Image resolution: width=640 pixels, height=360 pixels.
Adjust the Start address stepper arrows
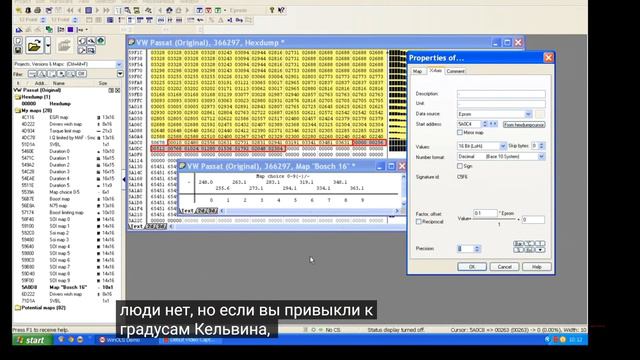[484, 124]
